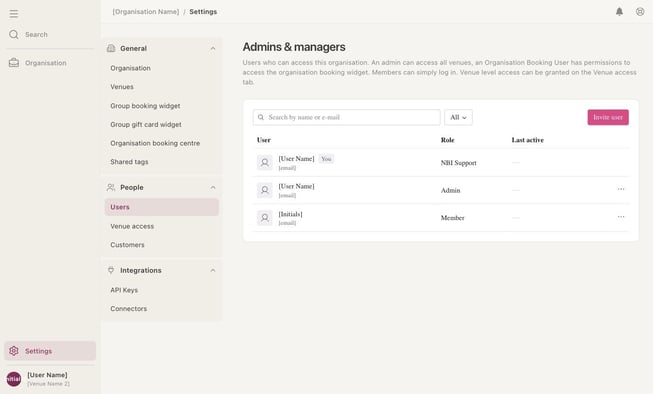Click Settings in the left sidebar
Screen dimensions: 653x394
point(50,351)
